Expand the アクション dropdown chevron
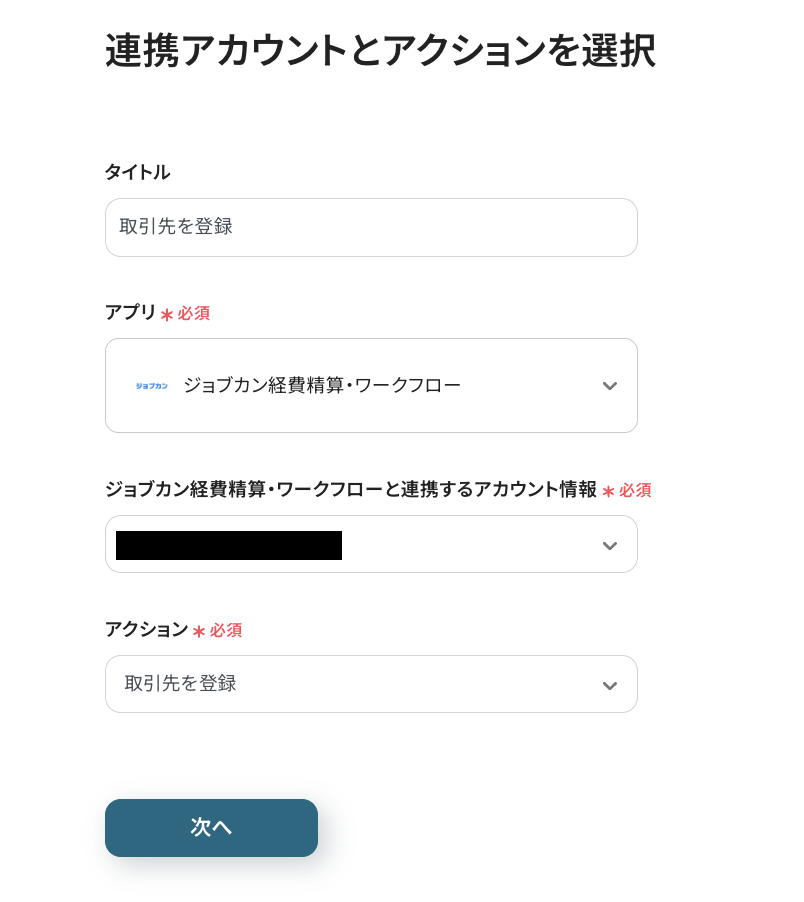This screenshot has width=804, height=902. 609,685
